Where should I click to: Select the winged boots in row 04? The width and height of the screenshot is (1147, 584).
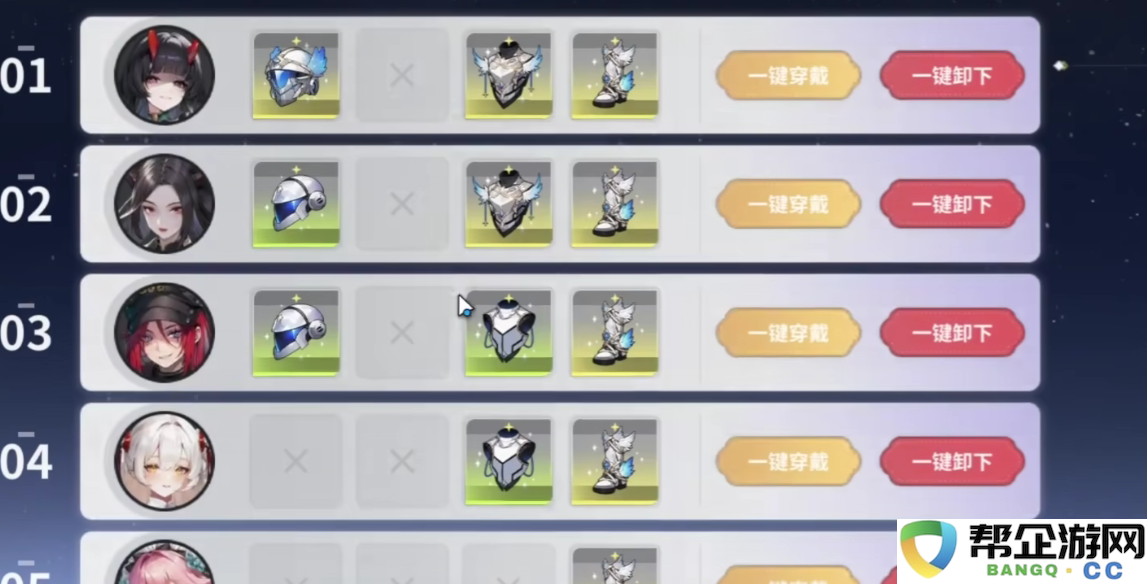click(615, 462)
